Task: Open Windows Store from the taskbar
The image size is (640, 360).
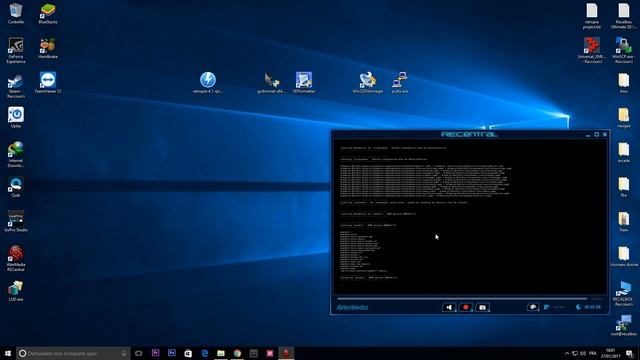Action: [x=188, y=353]
